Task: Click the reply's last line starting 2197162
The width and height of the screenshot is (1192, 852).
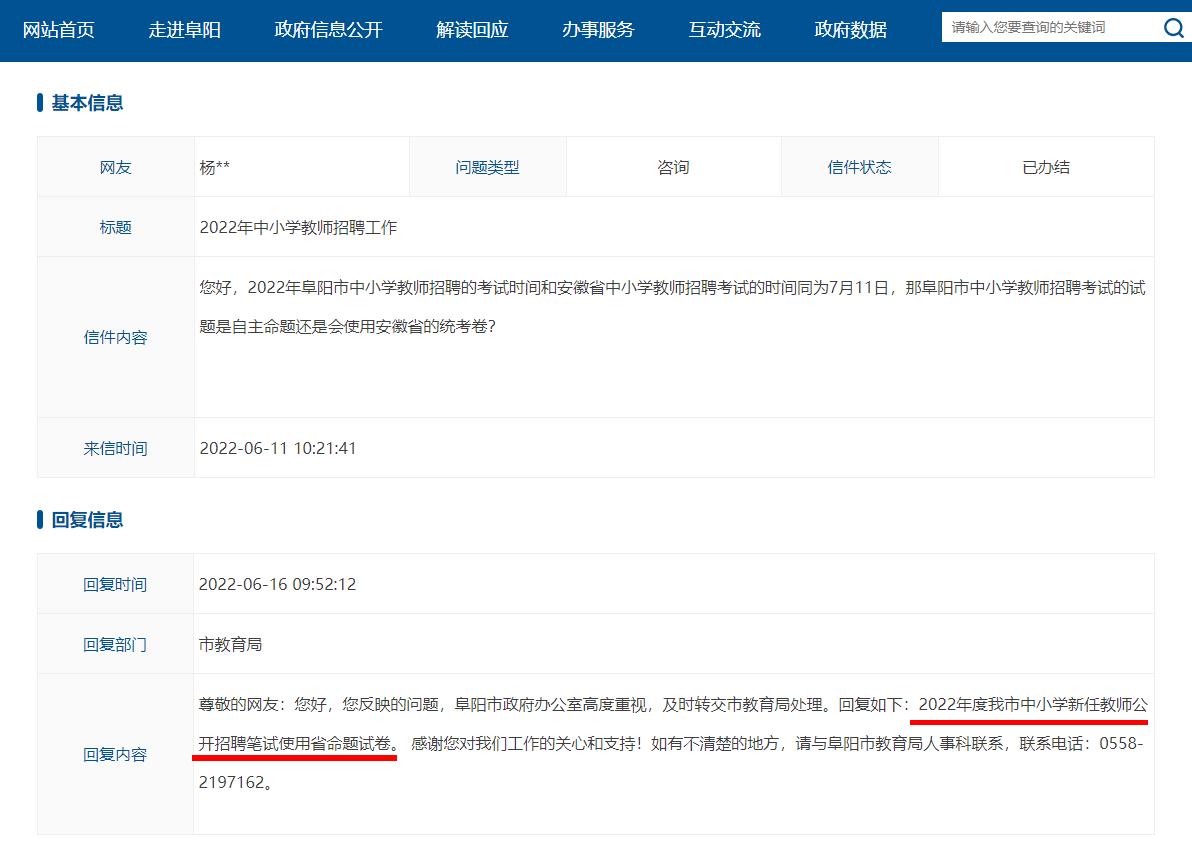Action: click(236, 782)
